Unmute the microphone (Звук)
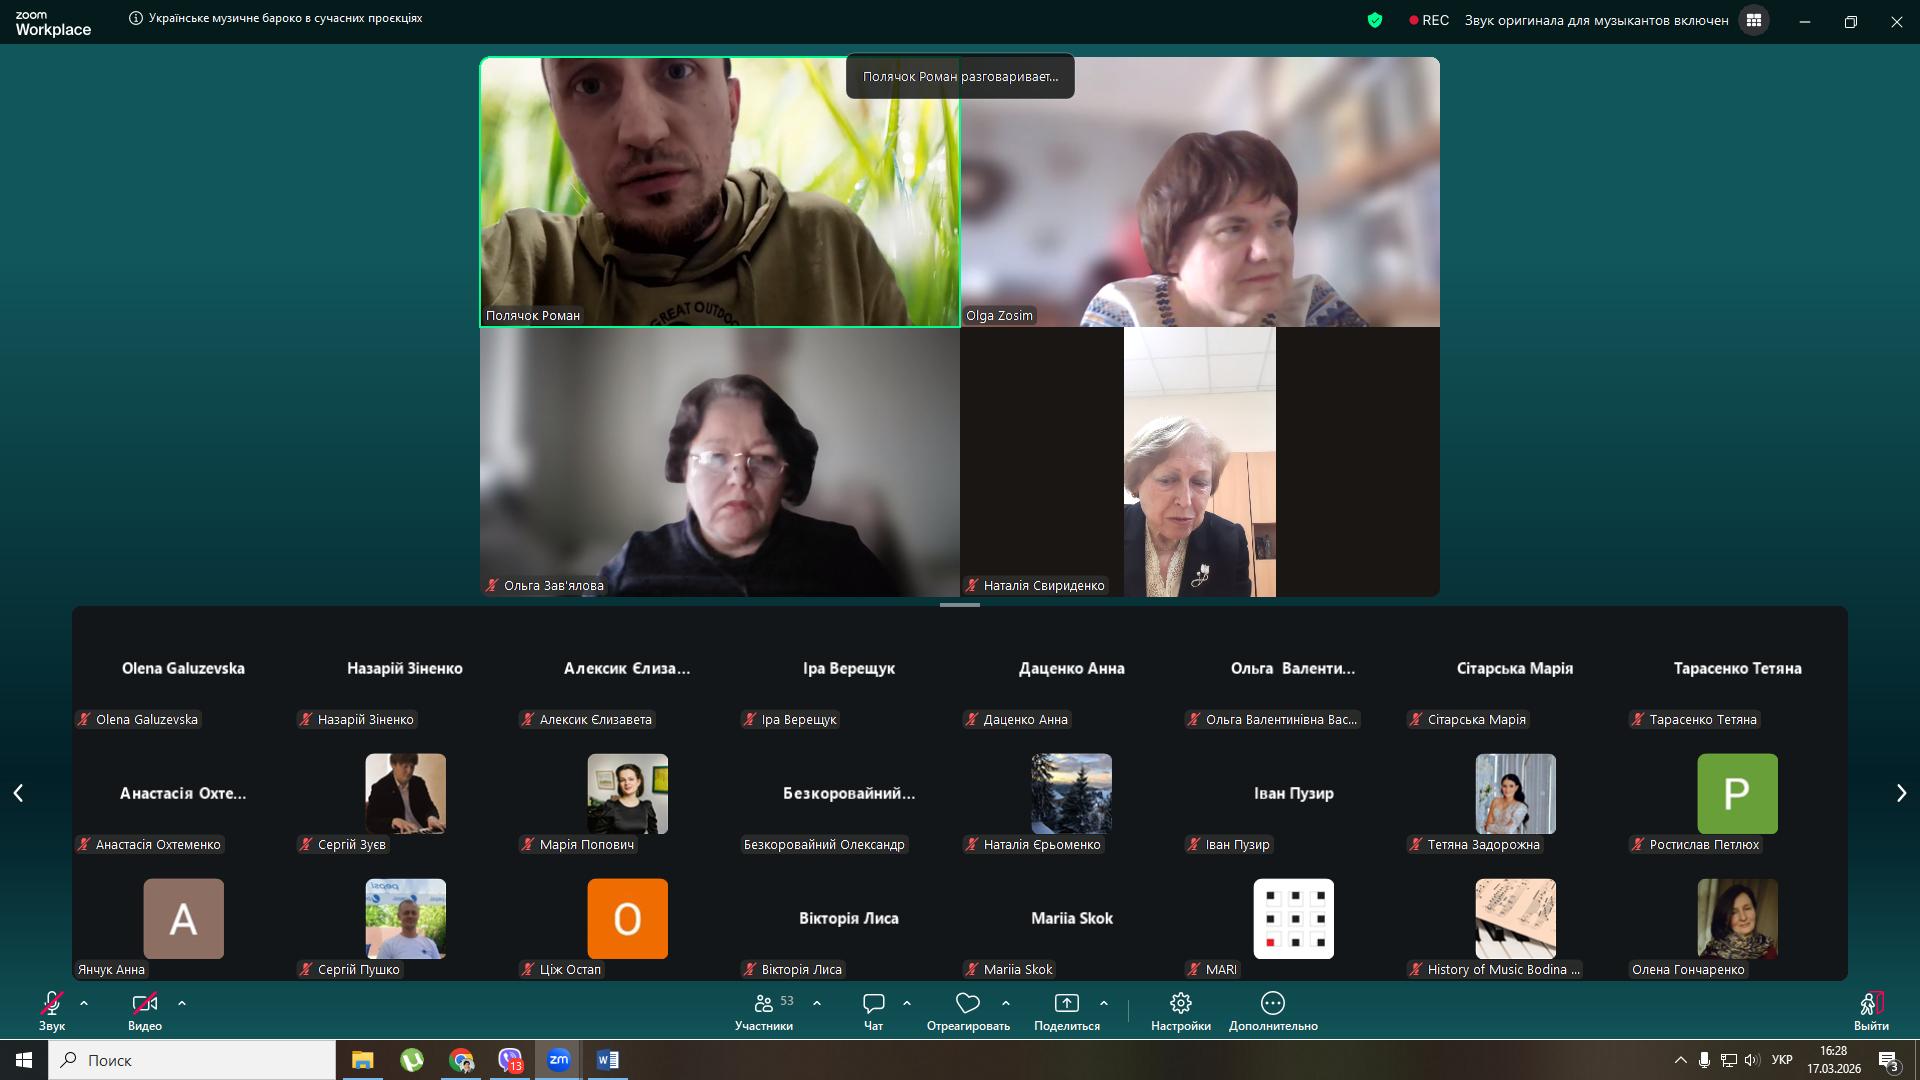 [52, 1003]
